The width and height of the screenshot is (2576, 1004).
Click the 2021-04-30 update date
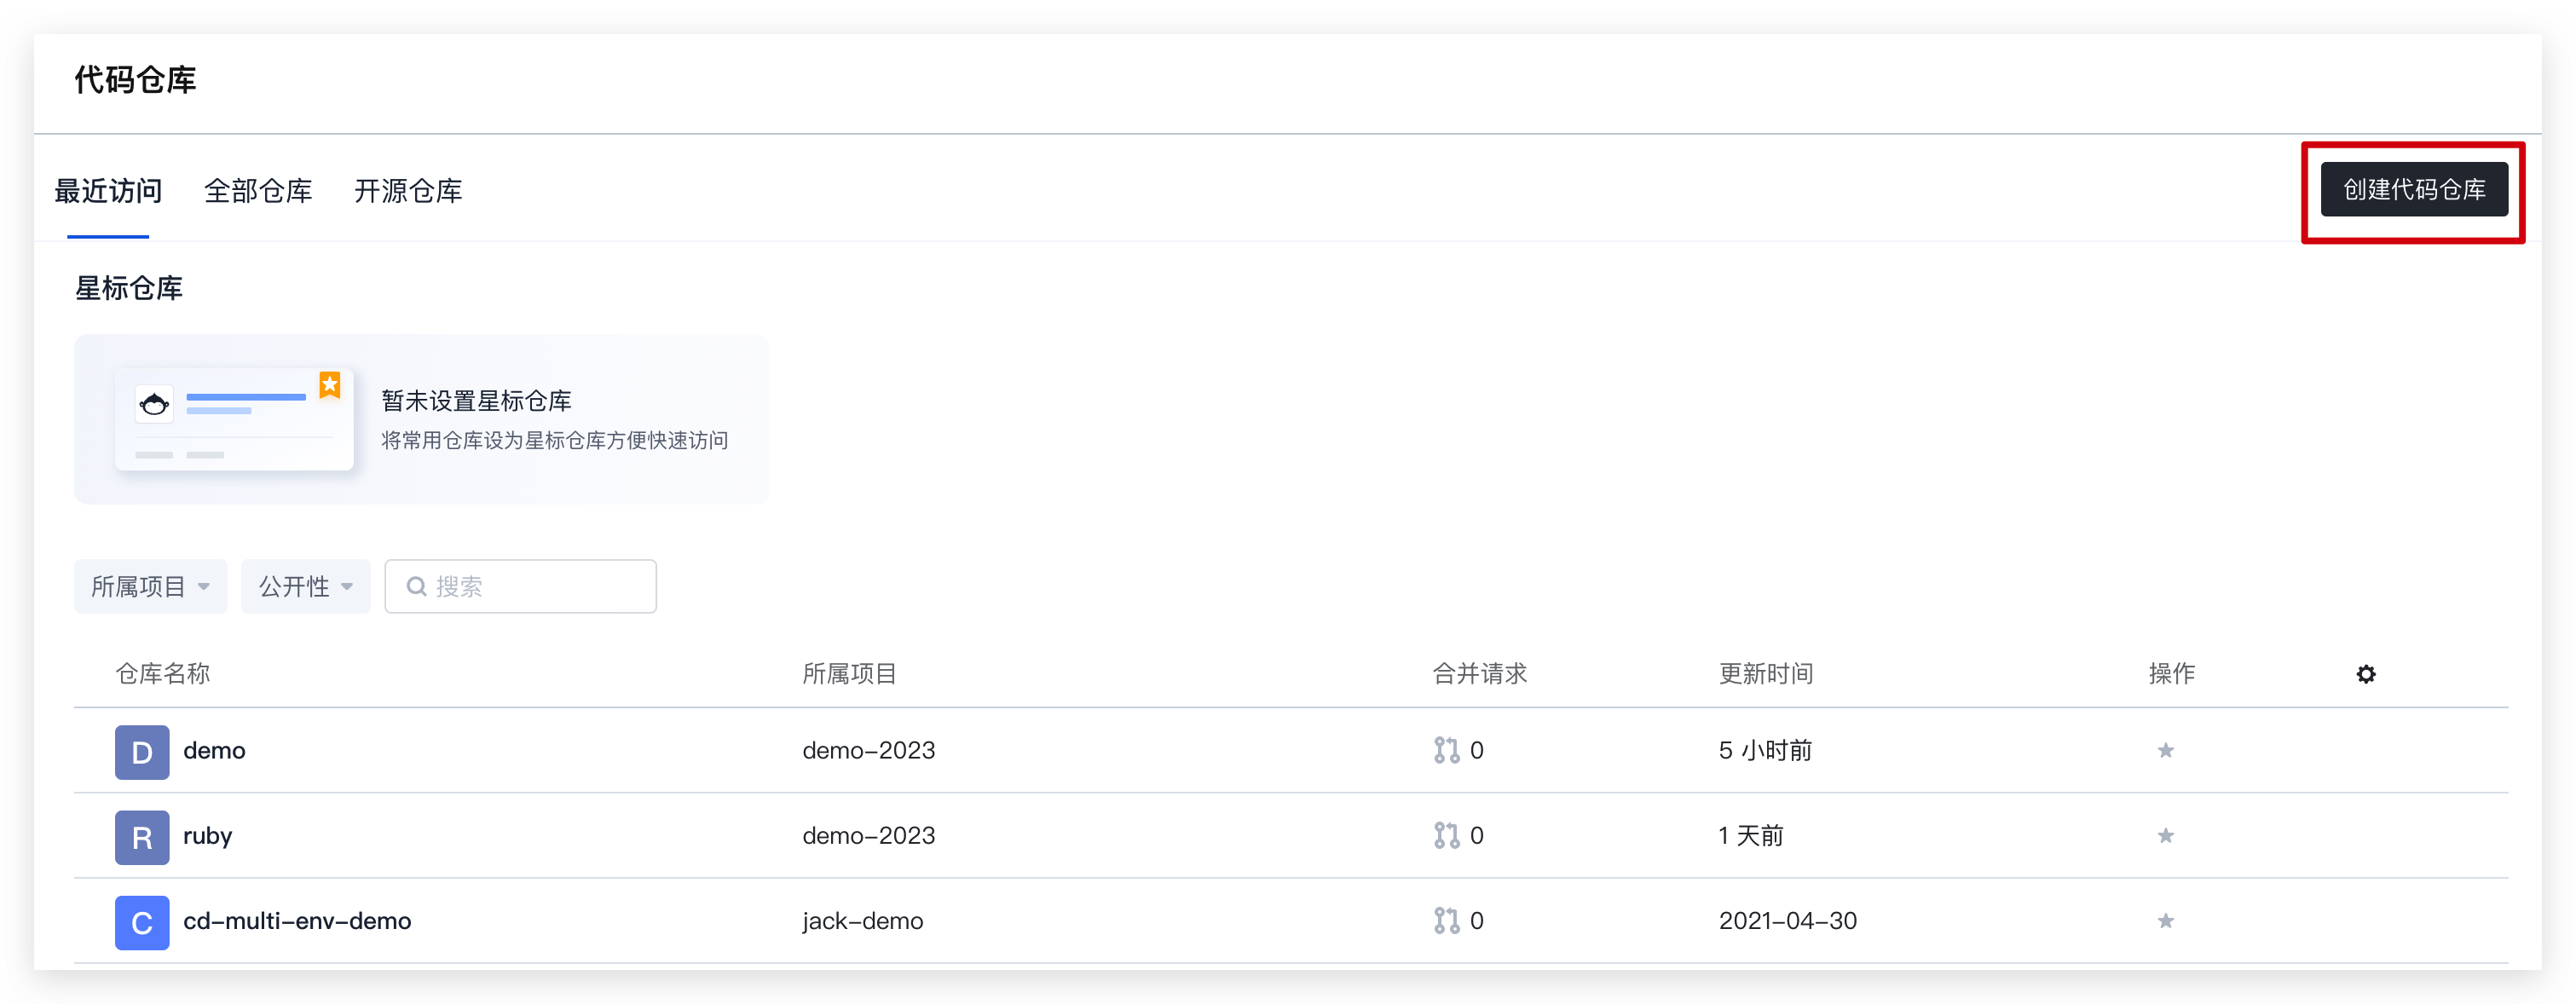point(1787,920)
